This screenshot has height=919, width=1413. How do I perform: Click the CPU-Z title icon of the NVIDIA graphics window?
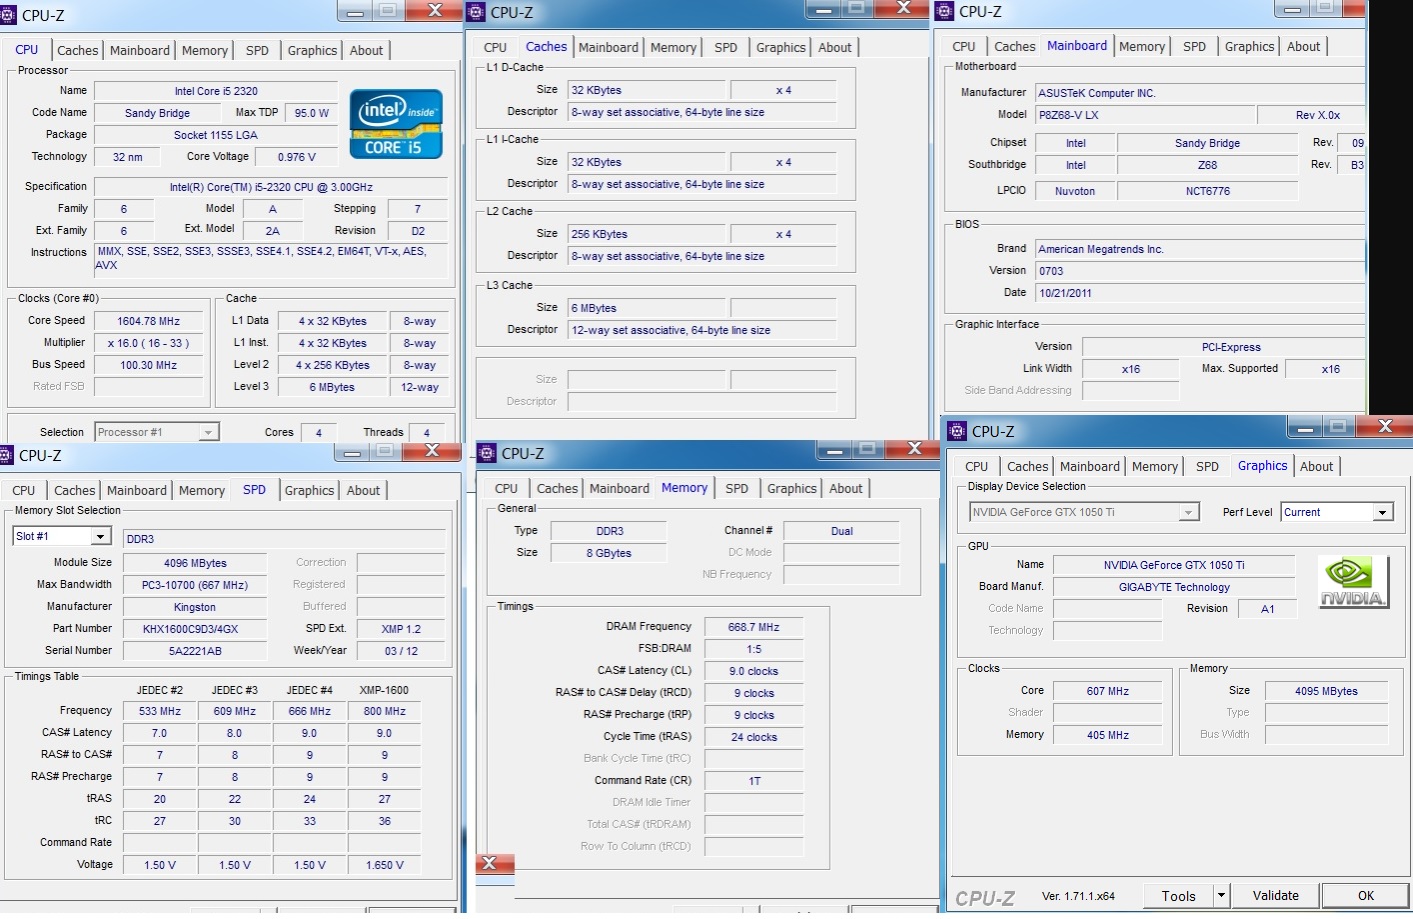pyautogui.click(x=957, y=431)
